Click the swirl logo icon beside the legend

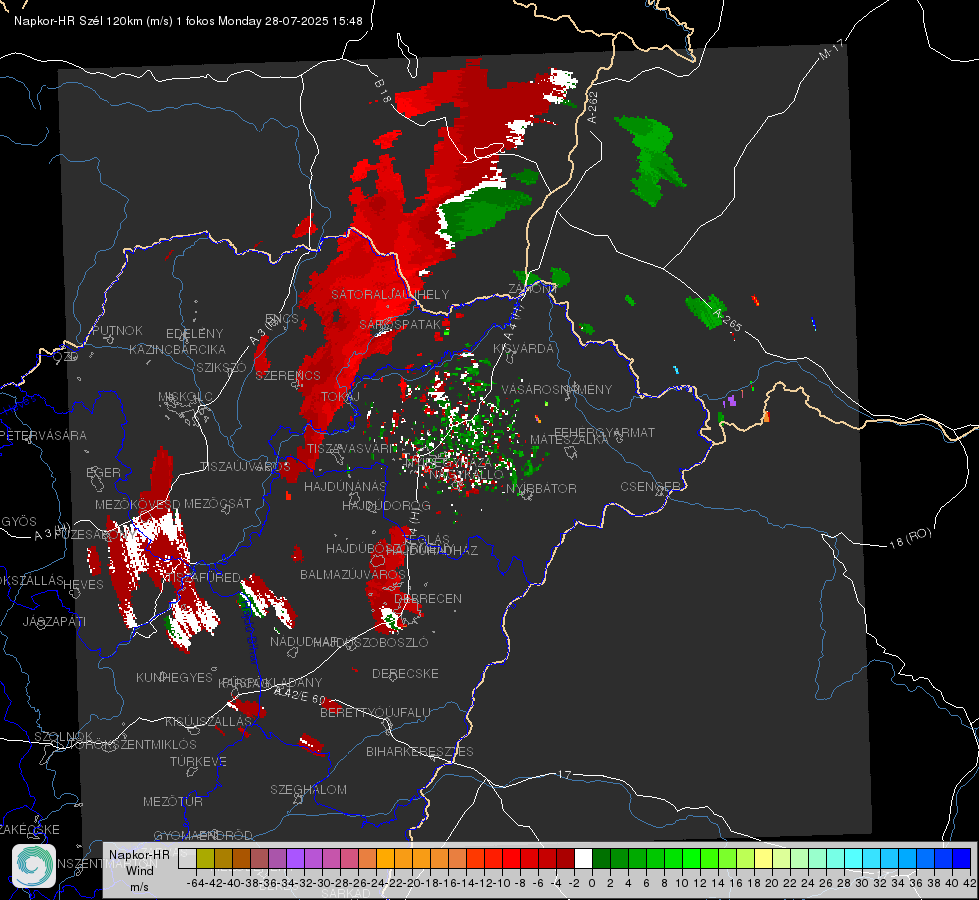click(34, 866)
